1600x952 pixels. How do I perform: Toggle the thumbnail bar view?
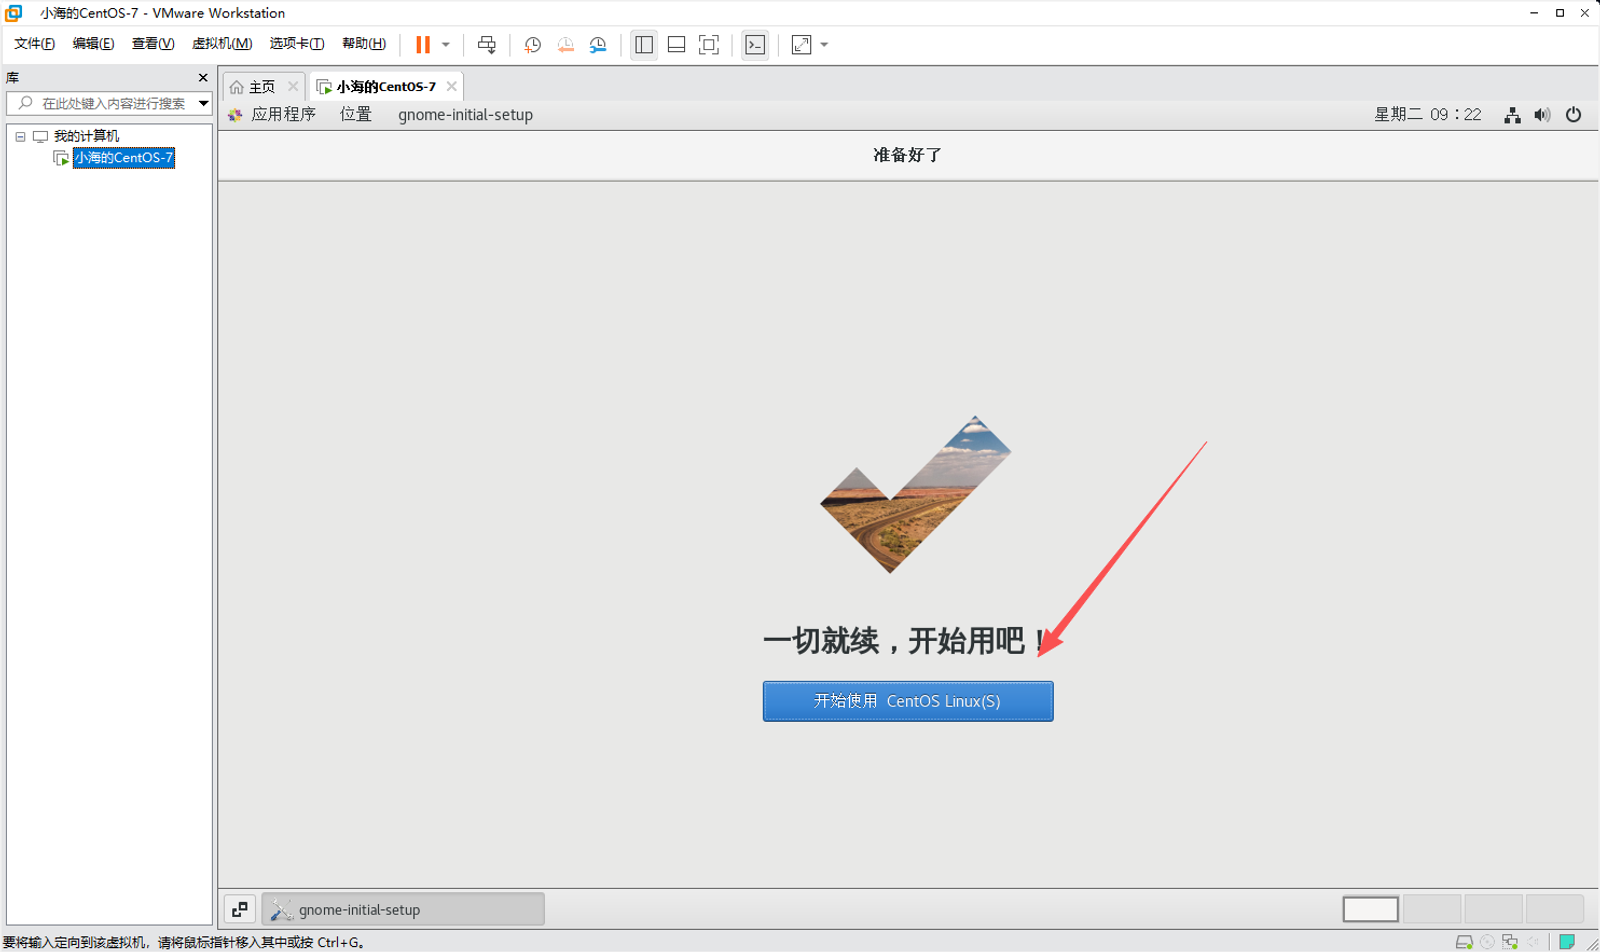coord(676,45)
